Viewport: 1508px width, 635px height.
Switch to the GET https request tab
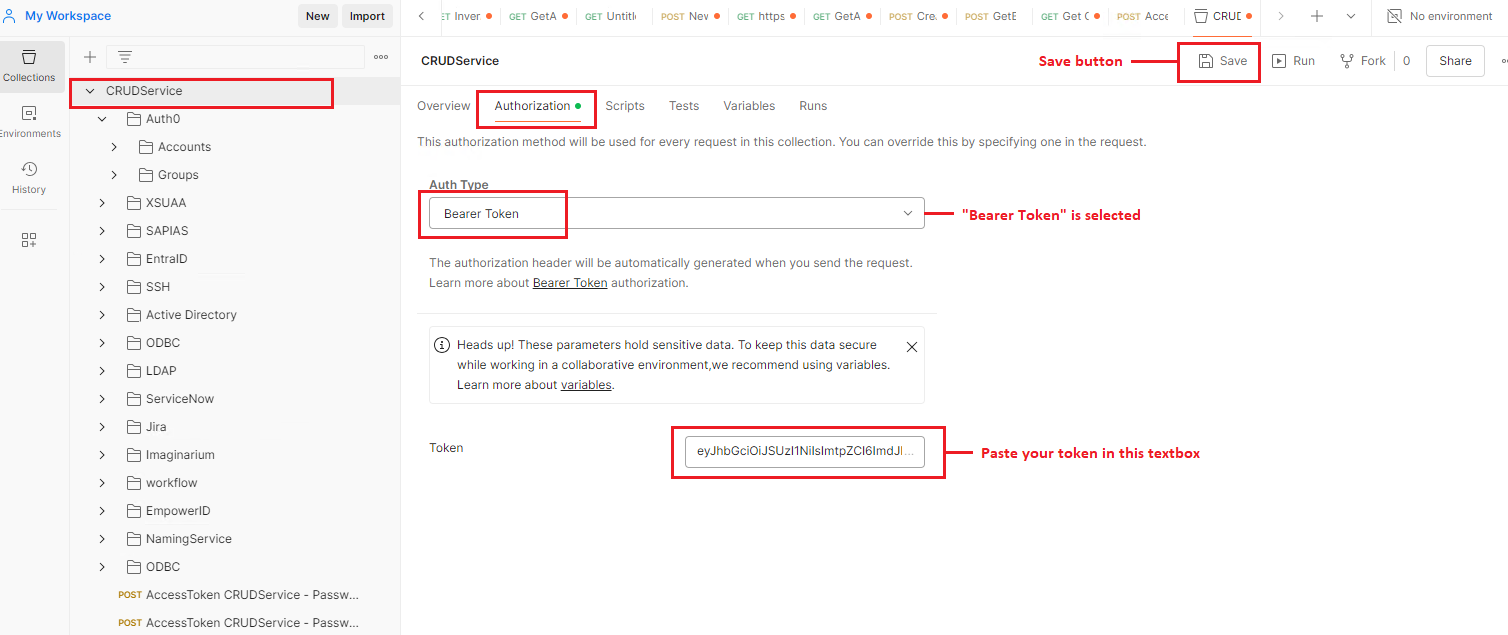[x=766, y=16]
